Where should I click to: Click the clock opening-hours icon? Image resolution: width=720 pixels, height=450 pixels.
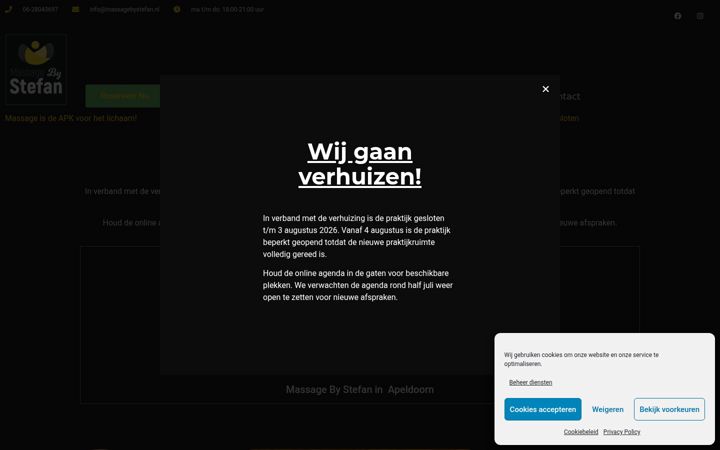[177, 9]
